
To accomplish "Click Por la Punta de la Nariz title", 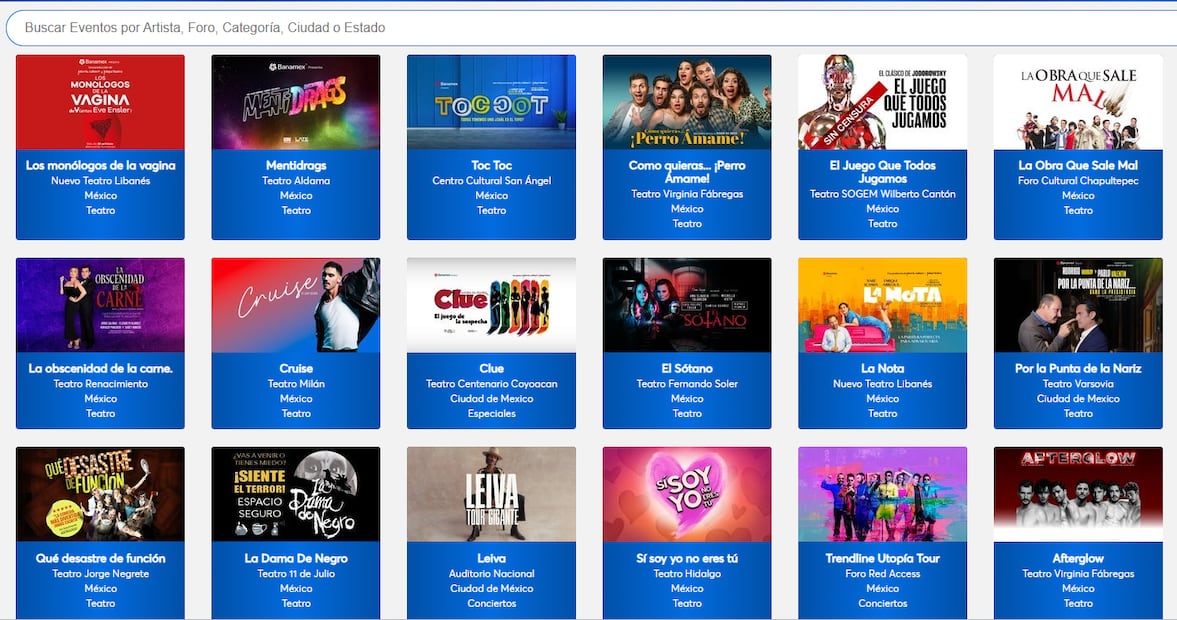I will pyautogui.click(x=1078, y=368).
